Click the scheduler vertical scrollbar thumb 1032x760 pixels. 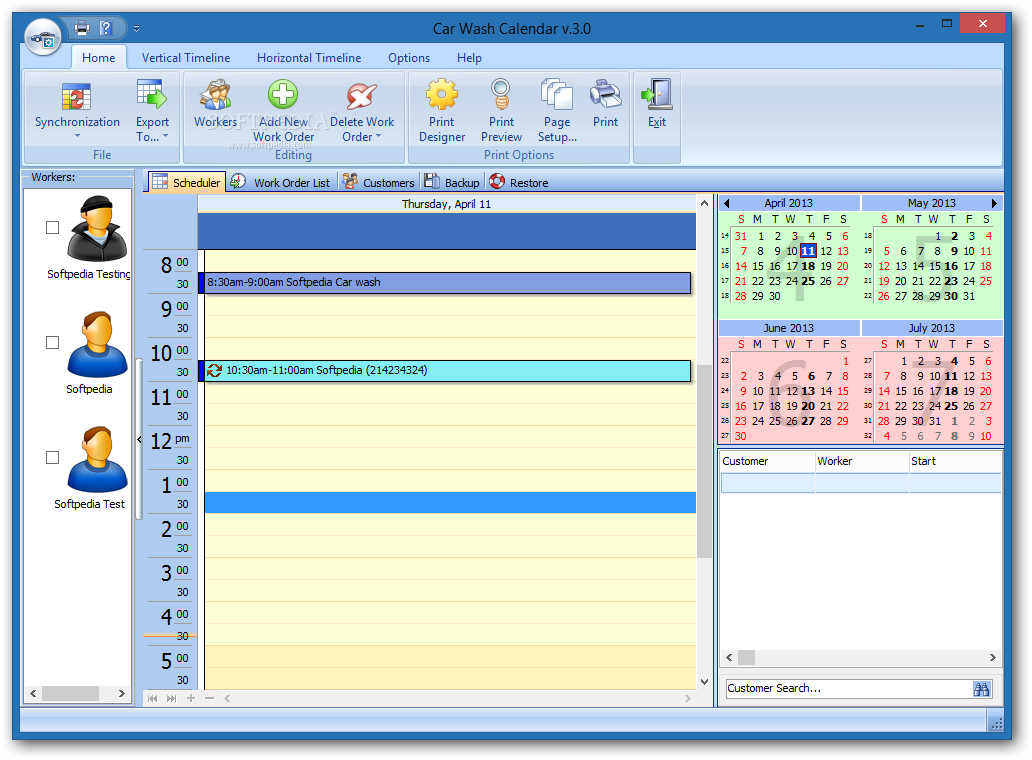(704, 461)
